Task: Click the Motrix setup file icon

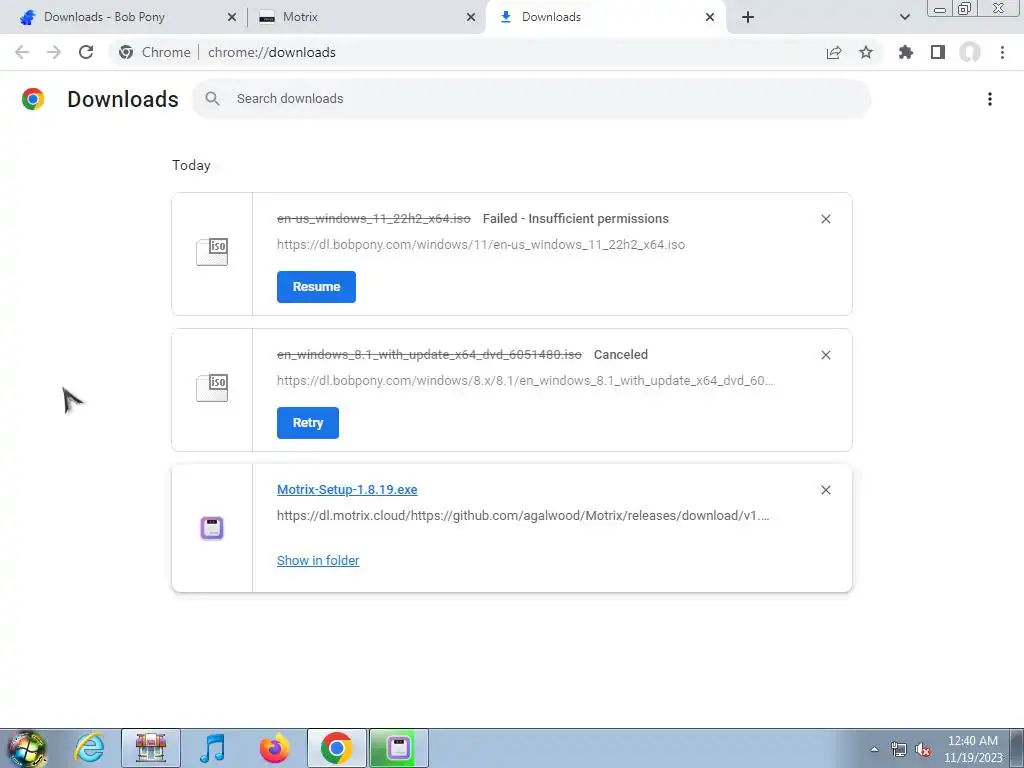Action: click(x=212, y=528)
